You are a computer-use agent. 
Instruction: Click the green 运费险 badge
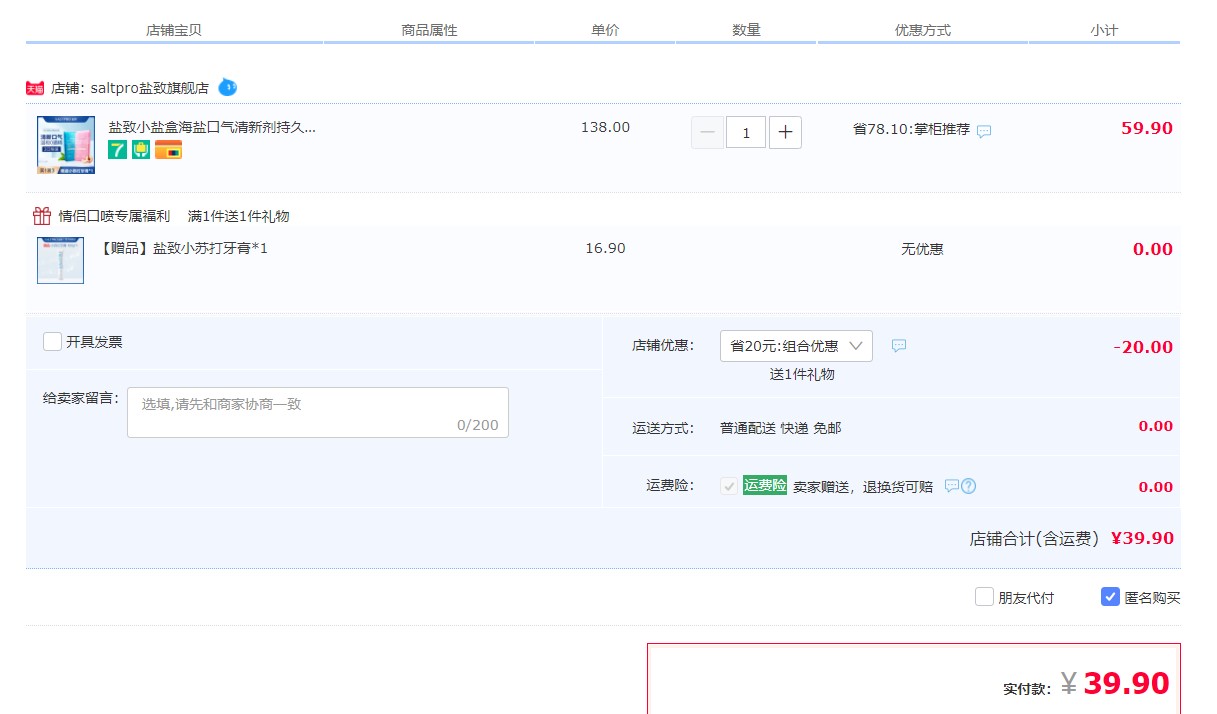pos(765,485)
